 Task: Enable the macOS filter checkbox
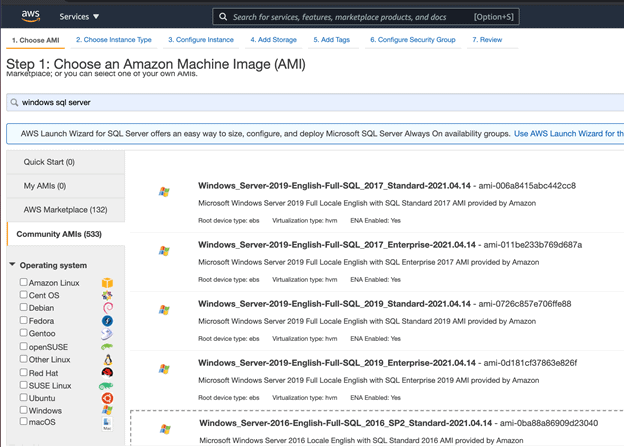click(23, 421)
